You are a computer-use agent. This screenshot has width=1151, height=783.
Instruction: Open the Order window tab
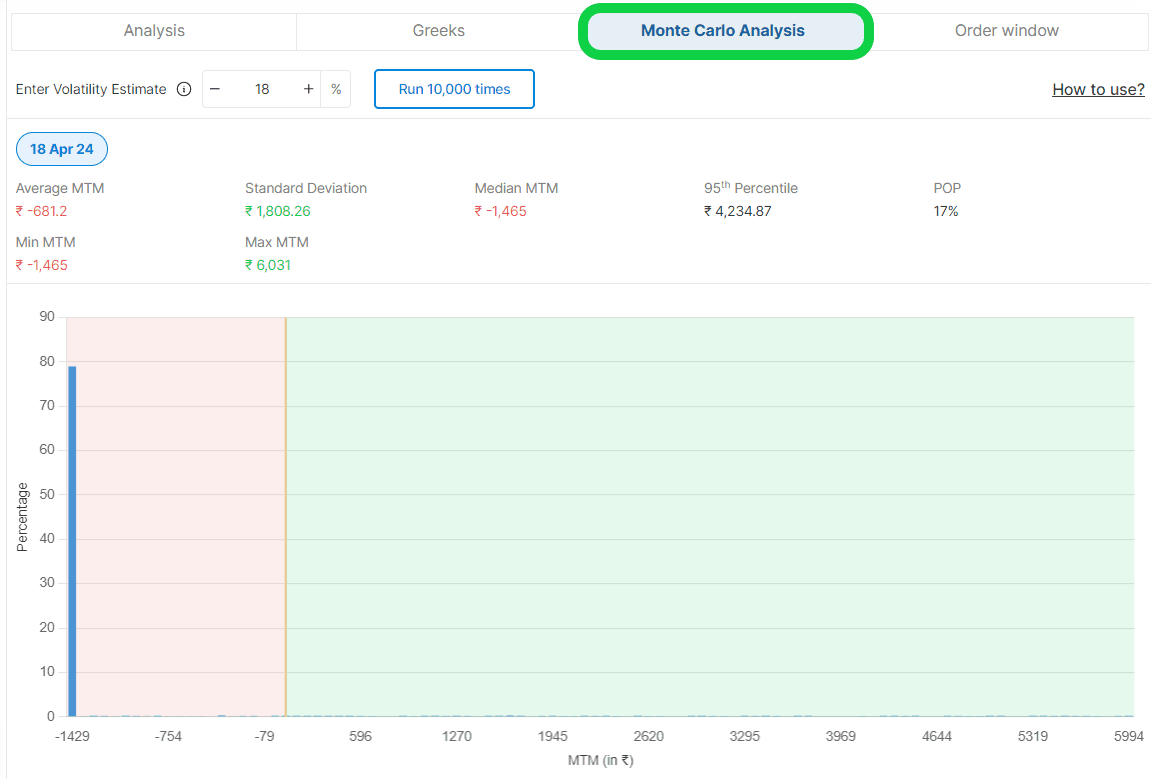tap(1006, 31)
